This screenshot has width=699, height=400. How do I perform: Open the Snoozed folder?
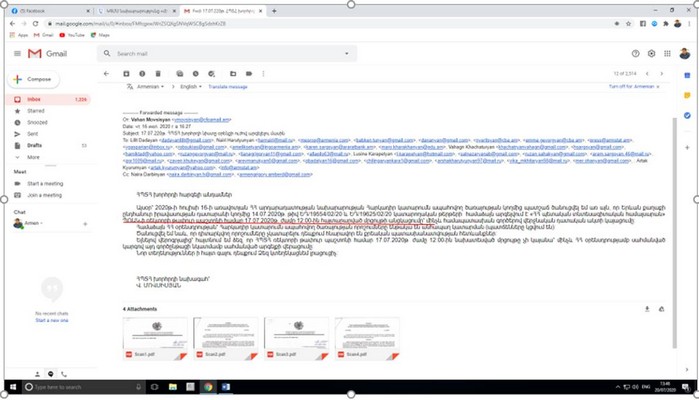coord(37,123)
